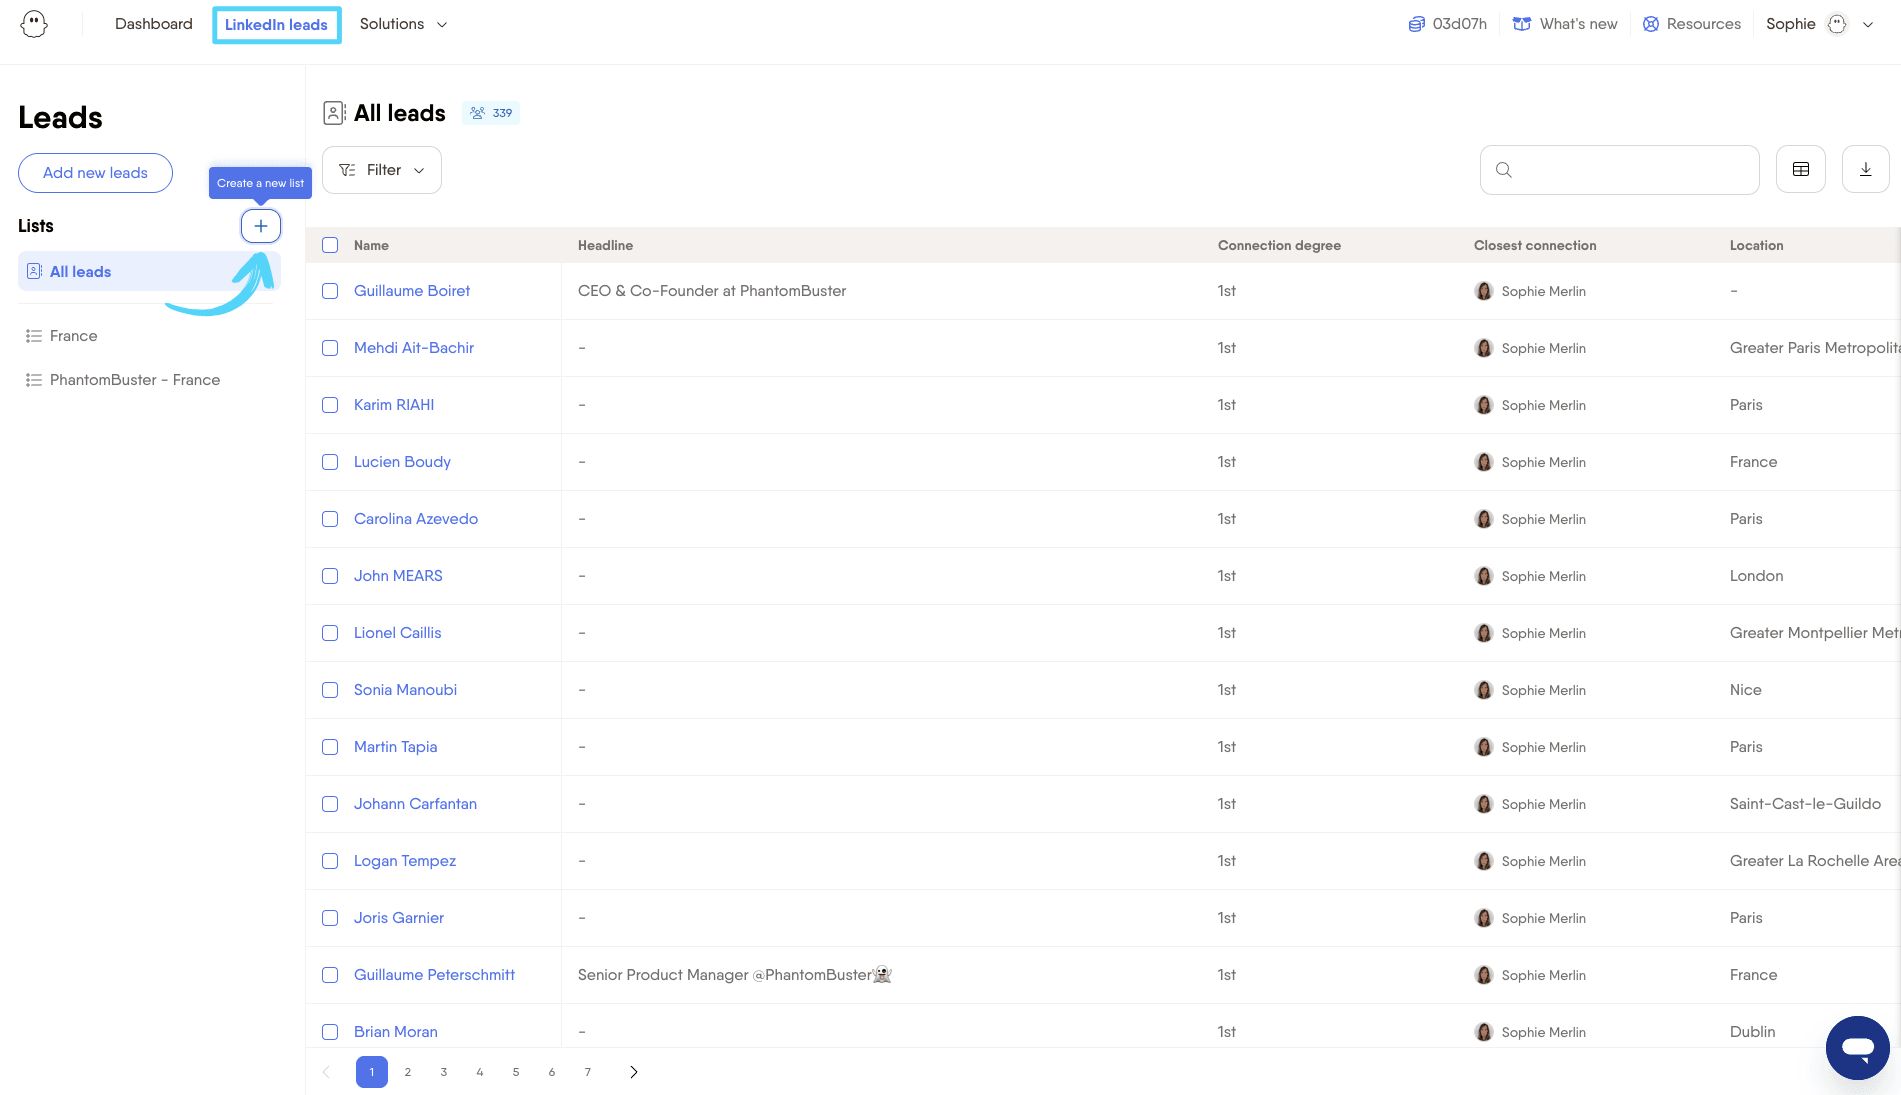
Task: Open the Dashboard tab
Action: [x=154, y=24]
